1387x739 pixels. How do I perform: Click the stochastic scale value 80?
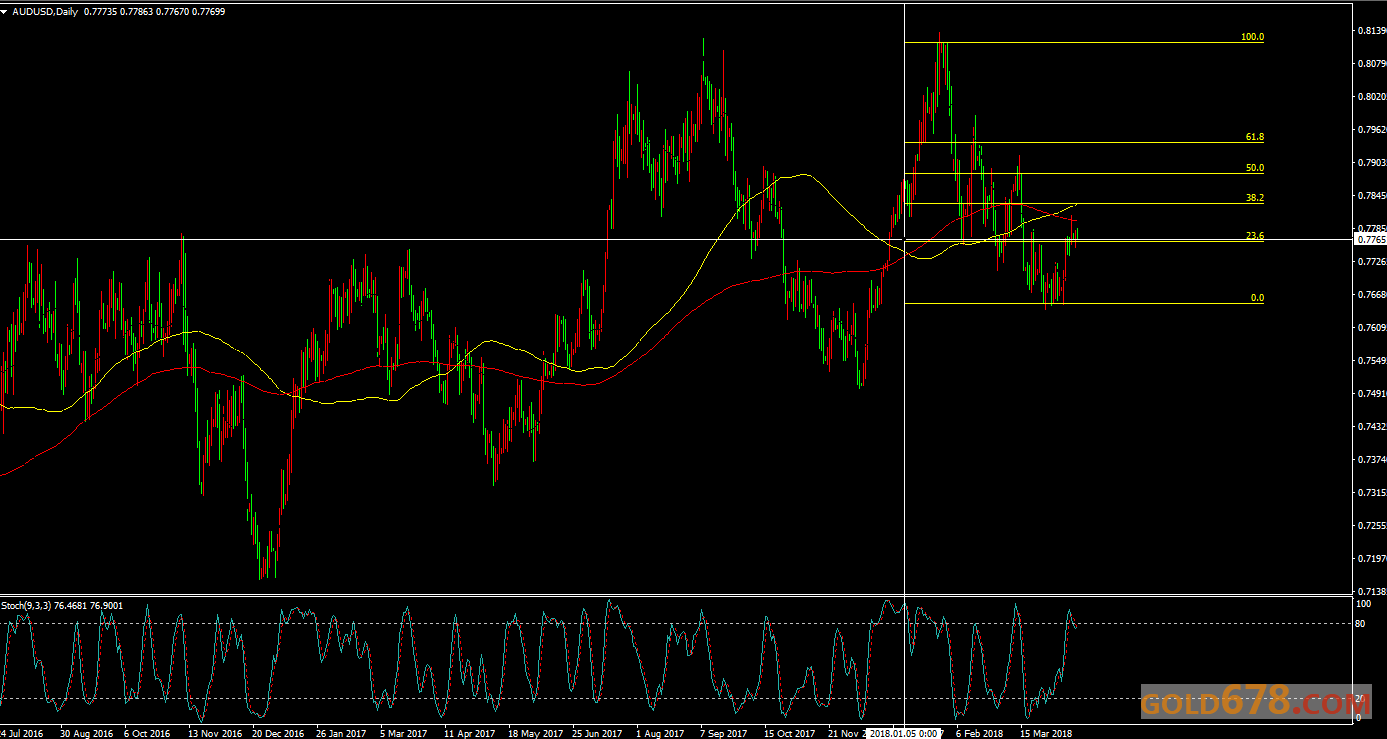click(1362, 624)
